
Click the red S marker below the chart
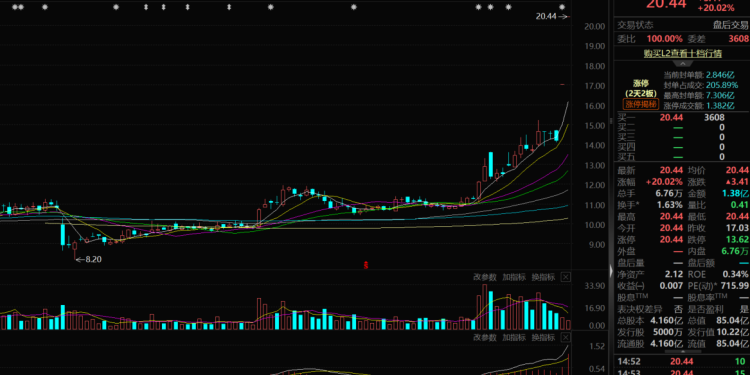coord(366,264)
